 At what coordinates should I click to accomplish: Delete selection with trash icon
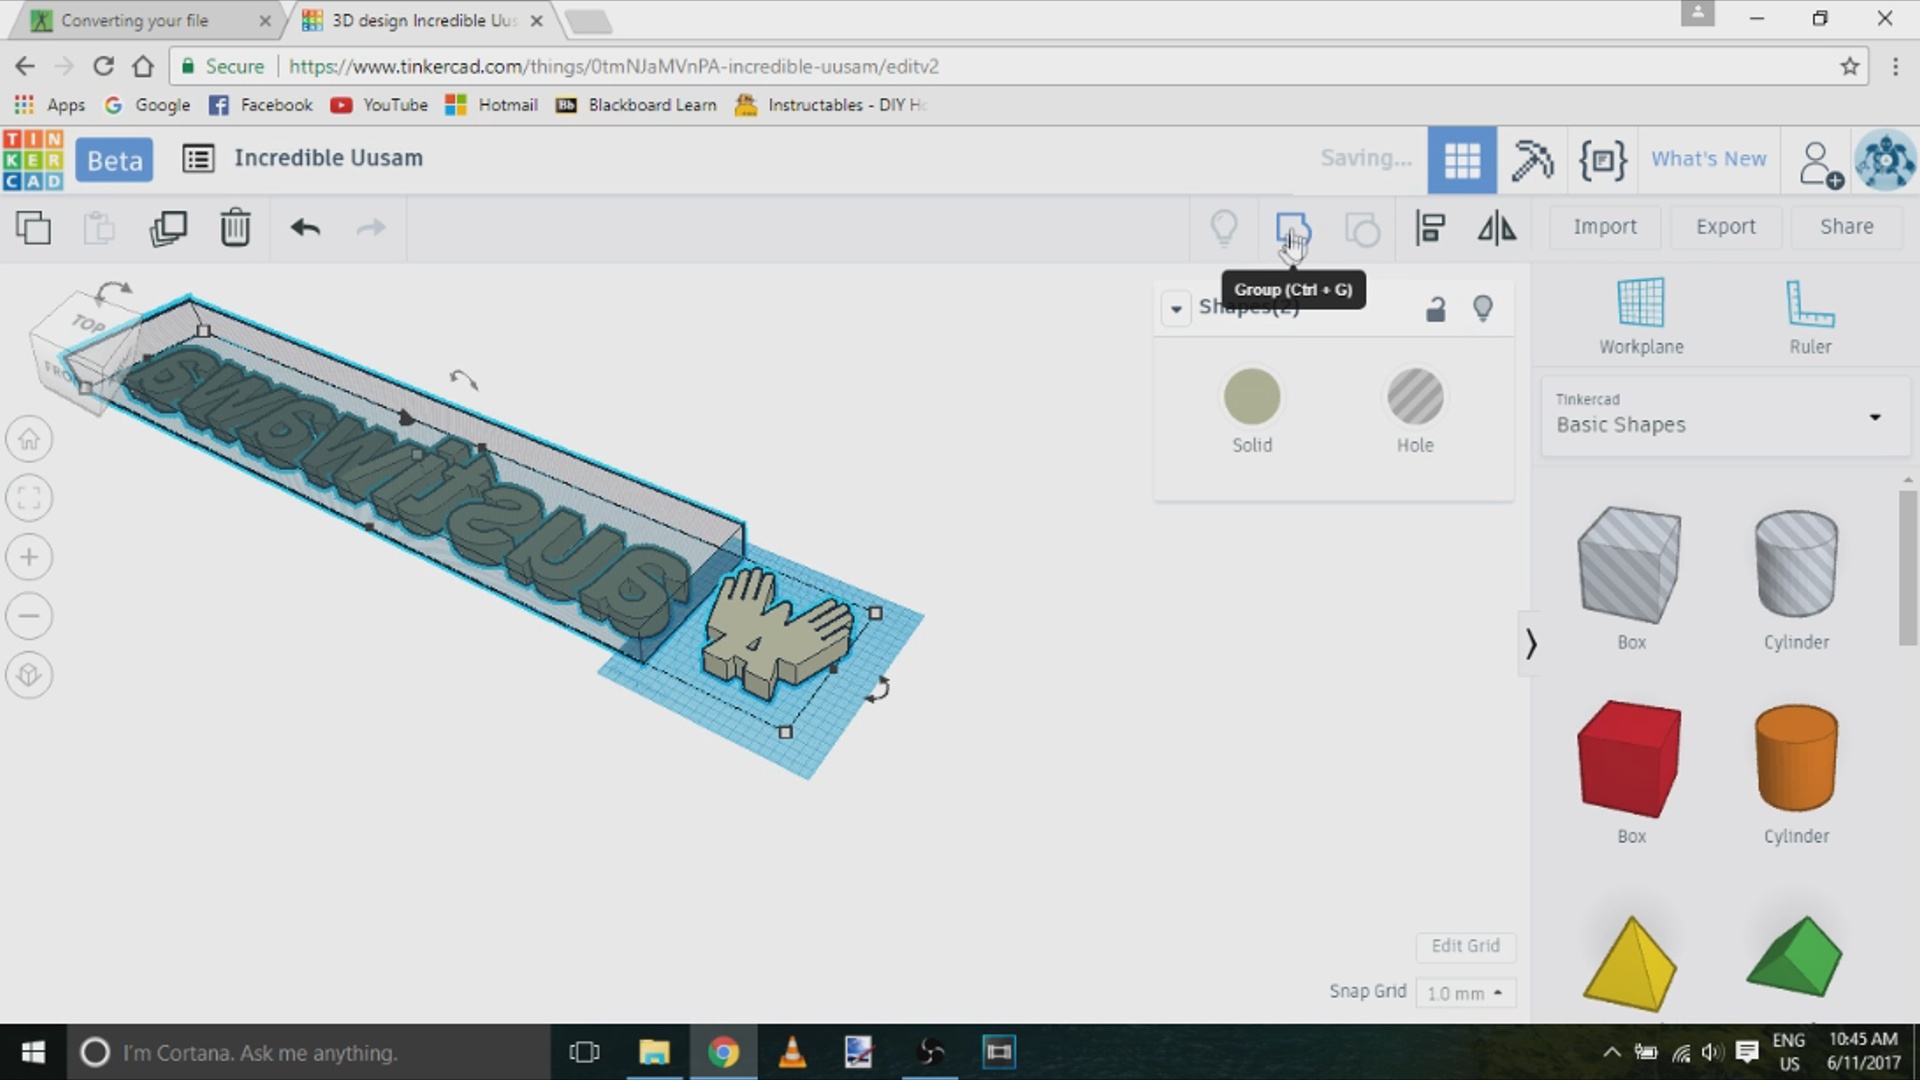[235, 228]
